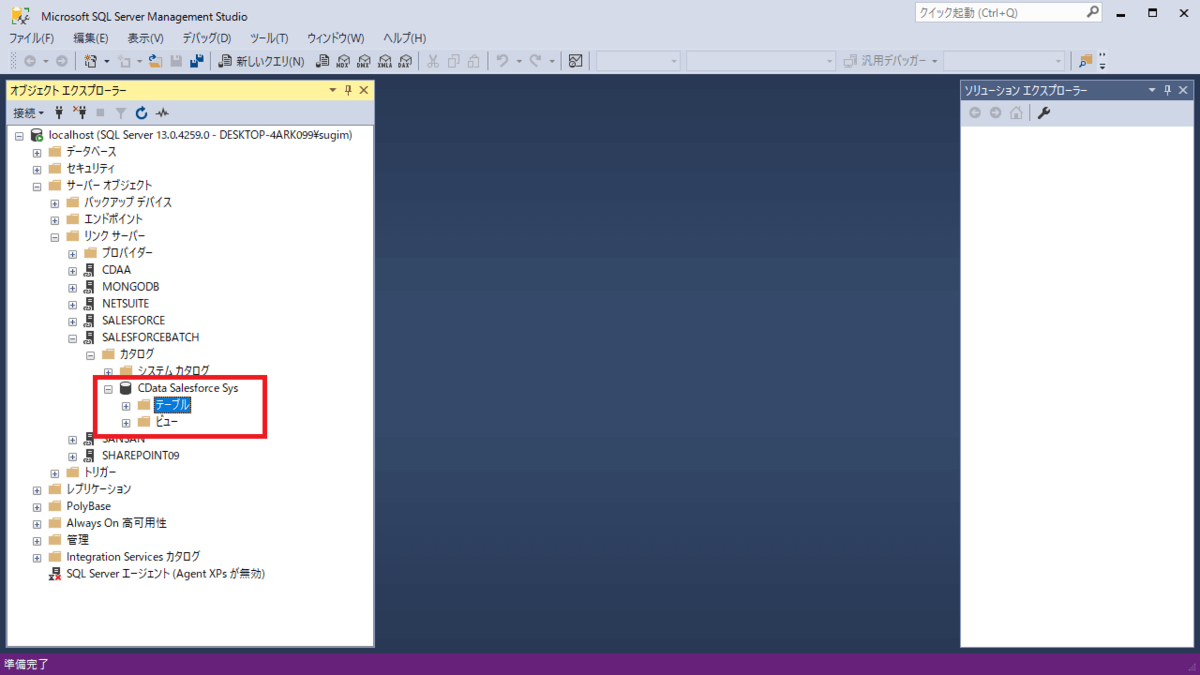Click the Activity Monitor pulse icon in Object Explorer
This screenshot has width=1200, height=675.
(162, 113)
